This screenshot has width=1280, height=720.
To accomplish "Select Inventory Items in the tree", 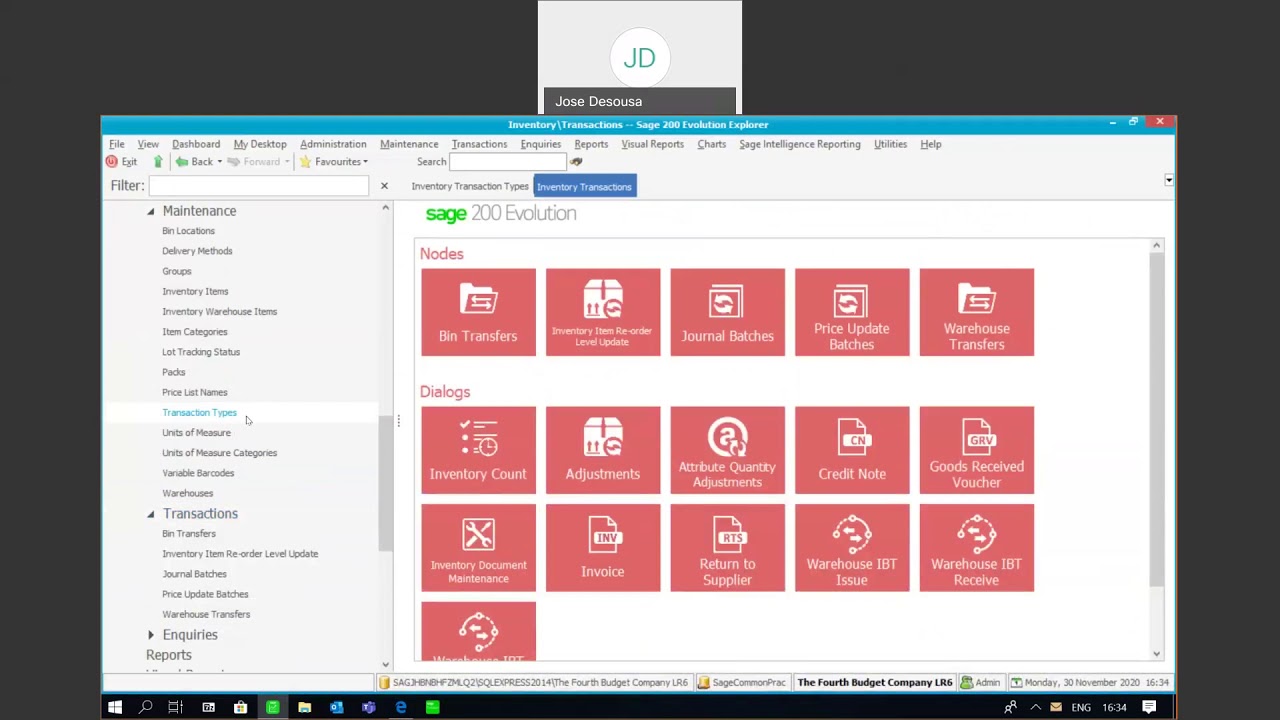I will click(x=195, y=292).
